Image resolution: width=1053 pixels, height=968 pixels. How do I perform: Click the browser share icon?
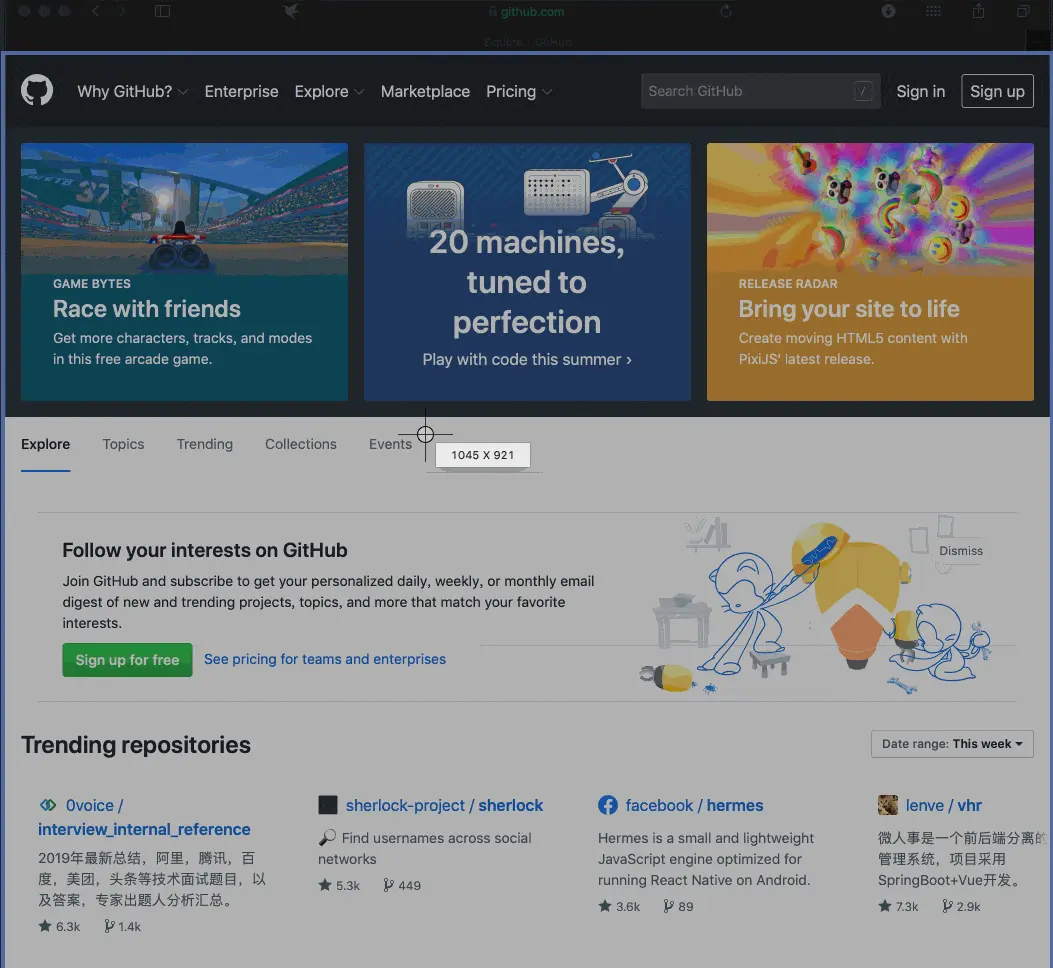[x=978, y=11]
